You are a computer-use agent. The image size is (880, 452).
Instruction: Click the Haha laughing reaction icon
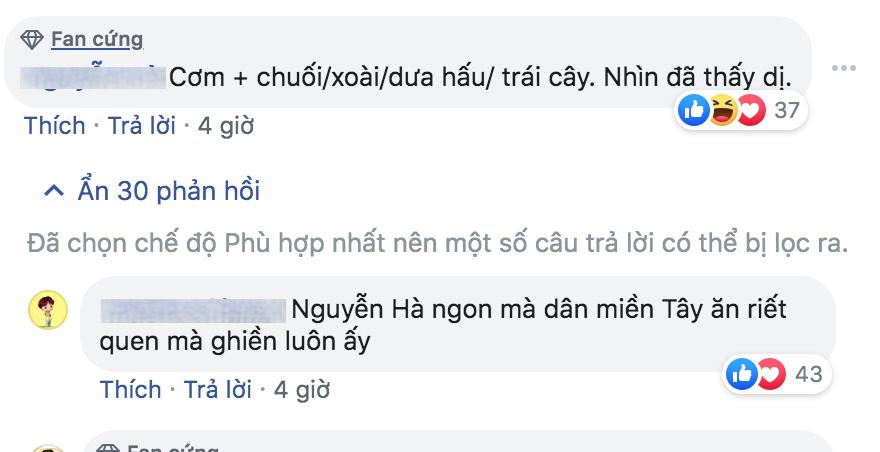click(722, 110)
